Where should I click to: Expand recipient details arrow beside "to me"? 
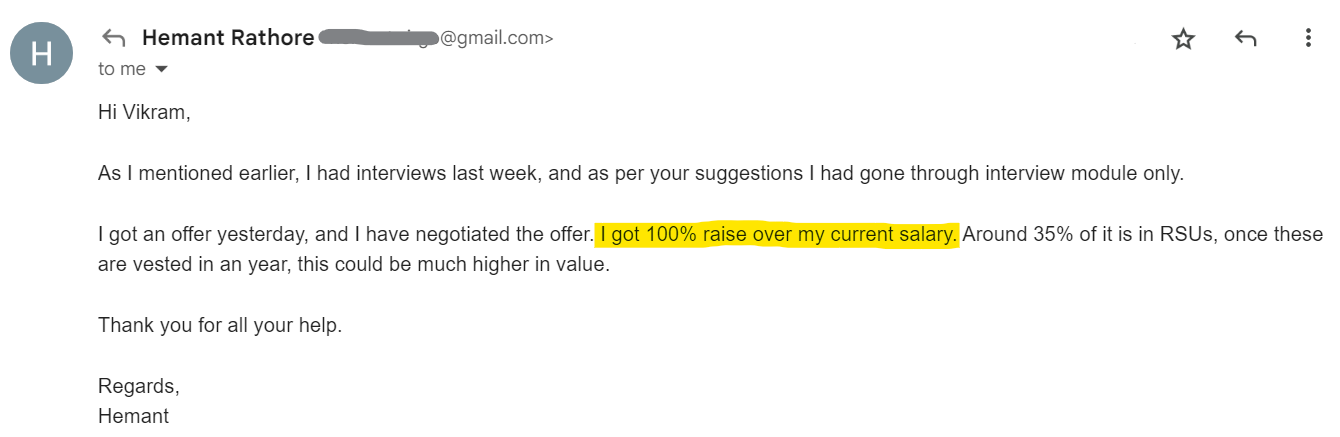click(x=161, y=69)
